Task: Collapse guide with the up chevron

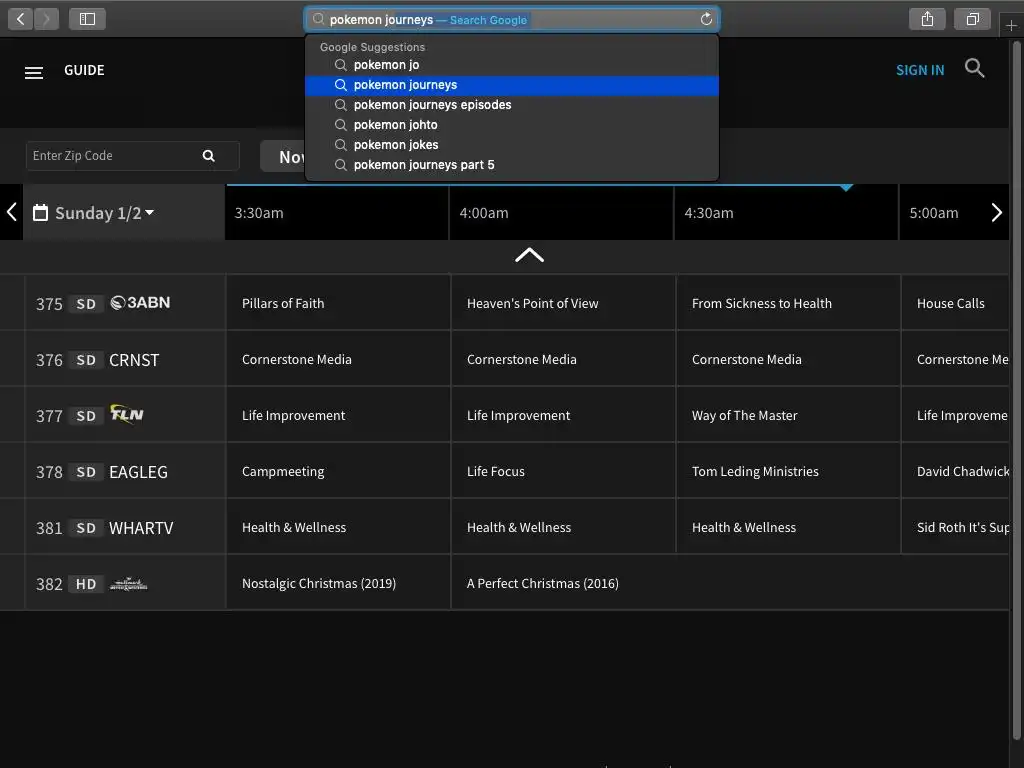Action: (529, 255)
